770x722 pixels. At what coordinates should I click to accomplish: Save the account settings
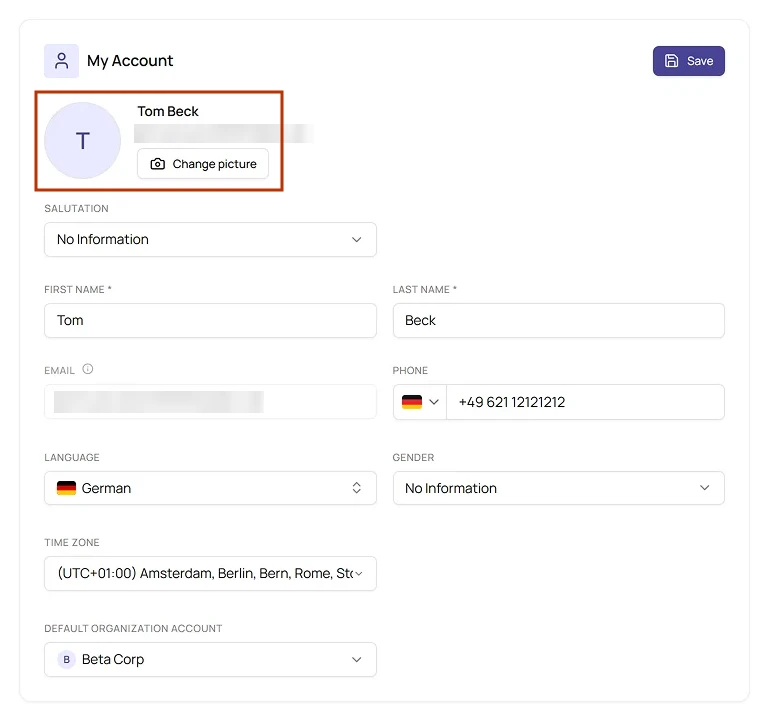688,61
